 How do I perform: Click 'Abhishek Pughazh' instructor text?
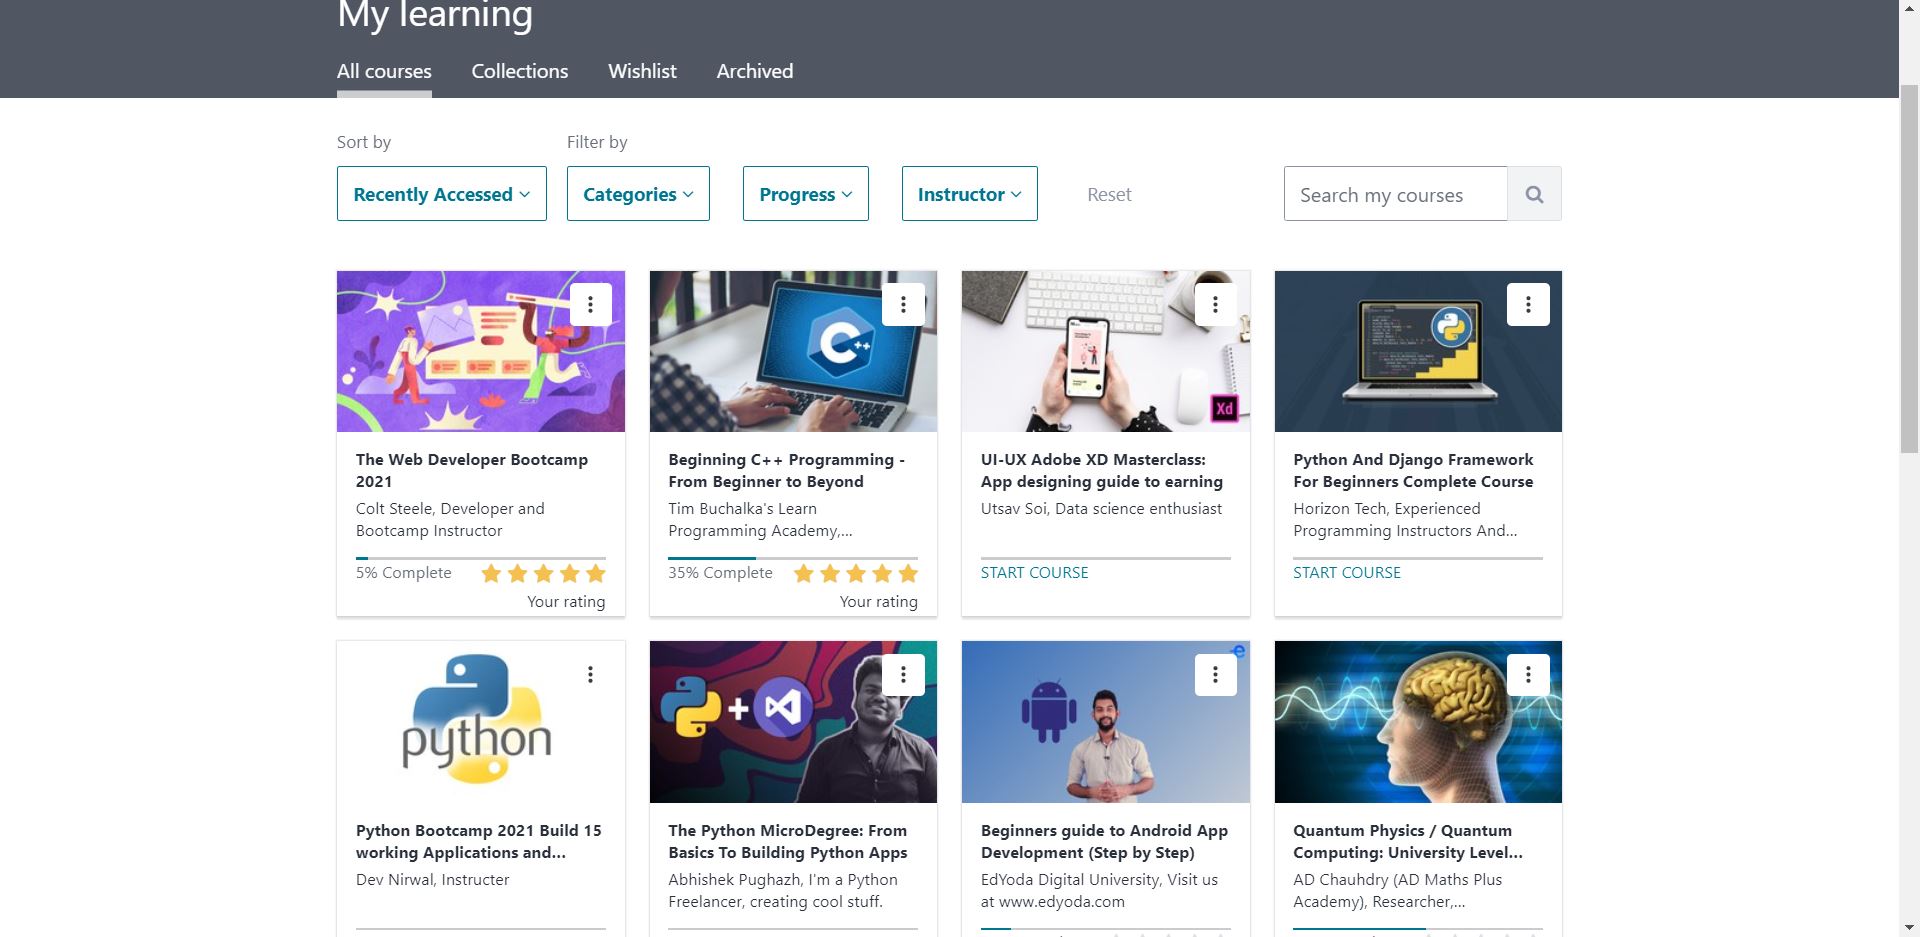(783, 891)
